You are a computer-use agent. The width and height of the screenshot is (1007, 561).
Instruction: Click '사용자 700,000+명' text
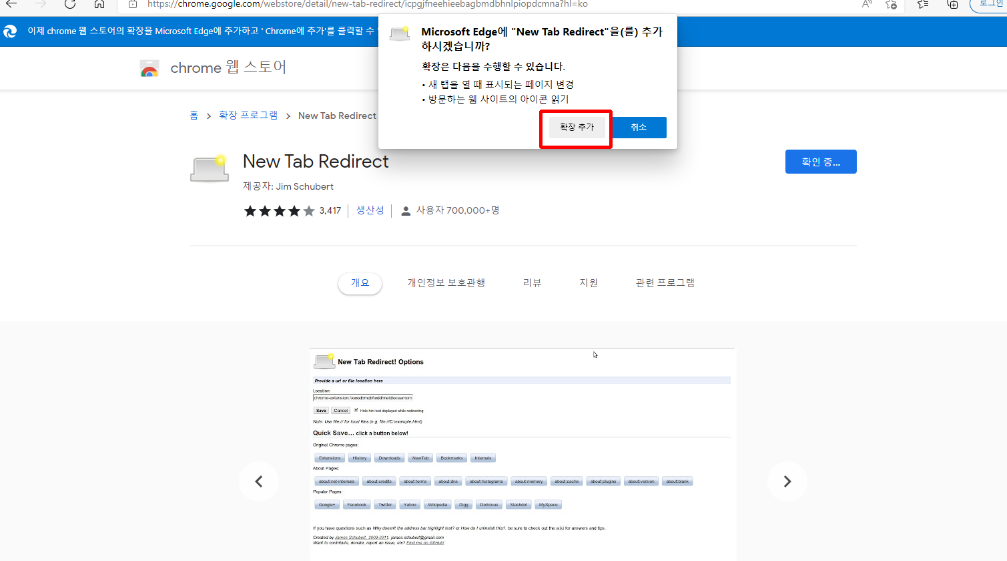[x=457, y=211]
